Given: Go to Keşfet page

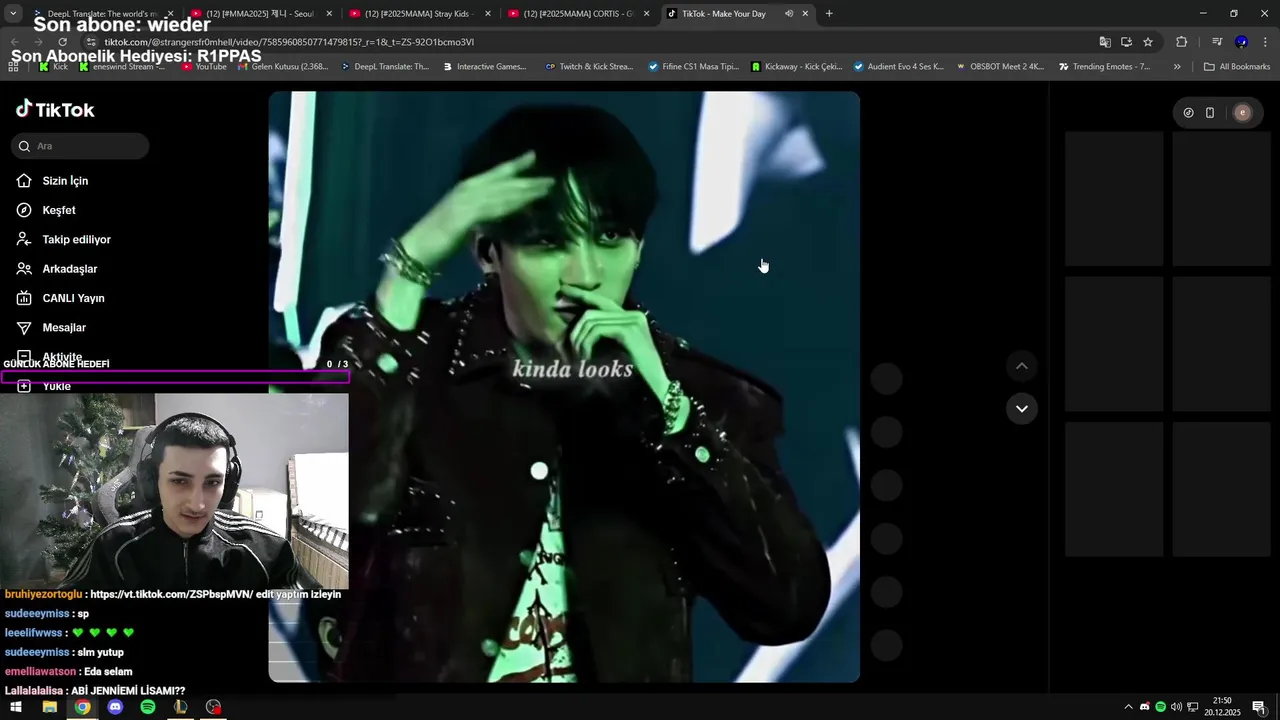Looking at the screenshot, I should point(59,210).
